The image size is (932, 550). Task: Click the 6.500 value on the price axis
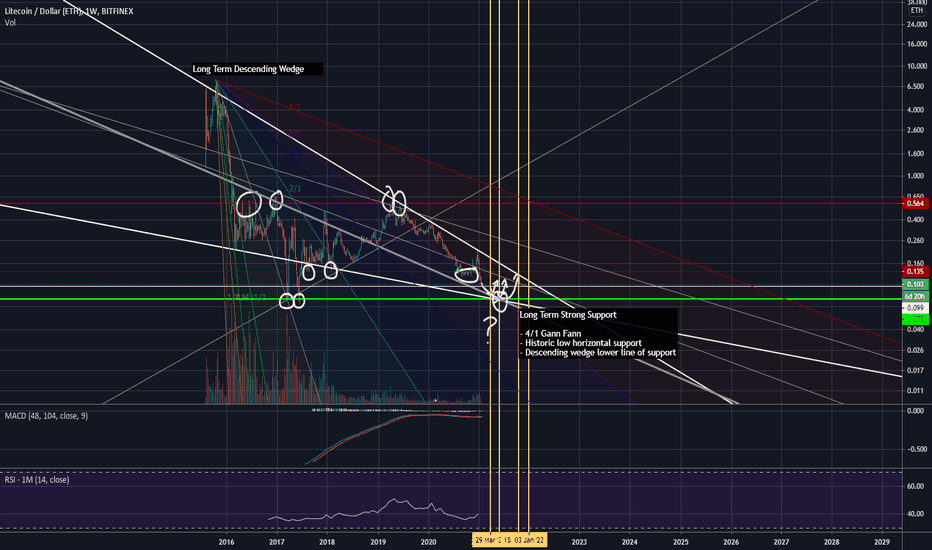point(915,86)
